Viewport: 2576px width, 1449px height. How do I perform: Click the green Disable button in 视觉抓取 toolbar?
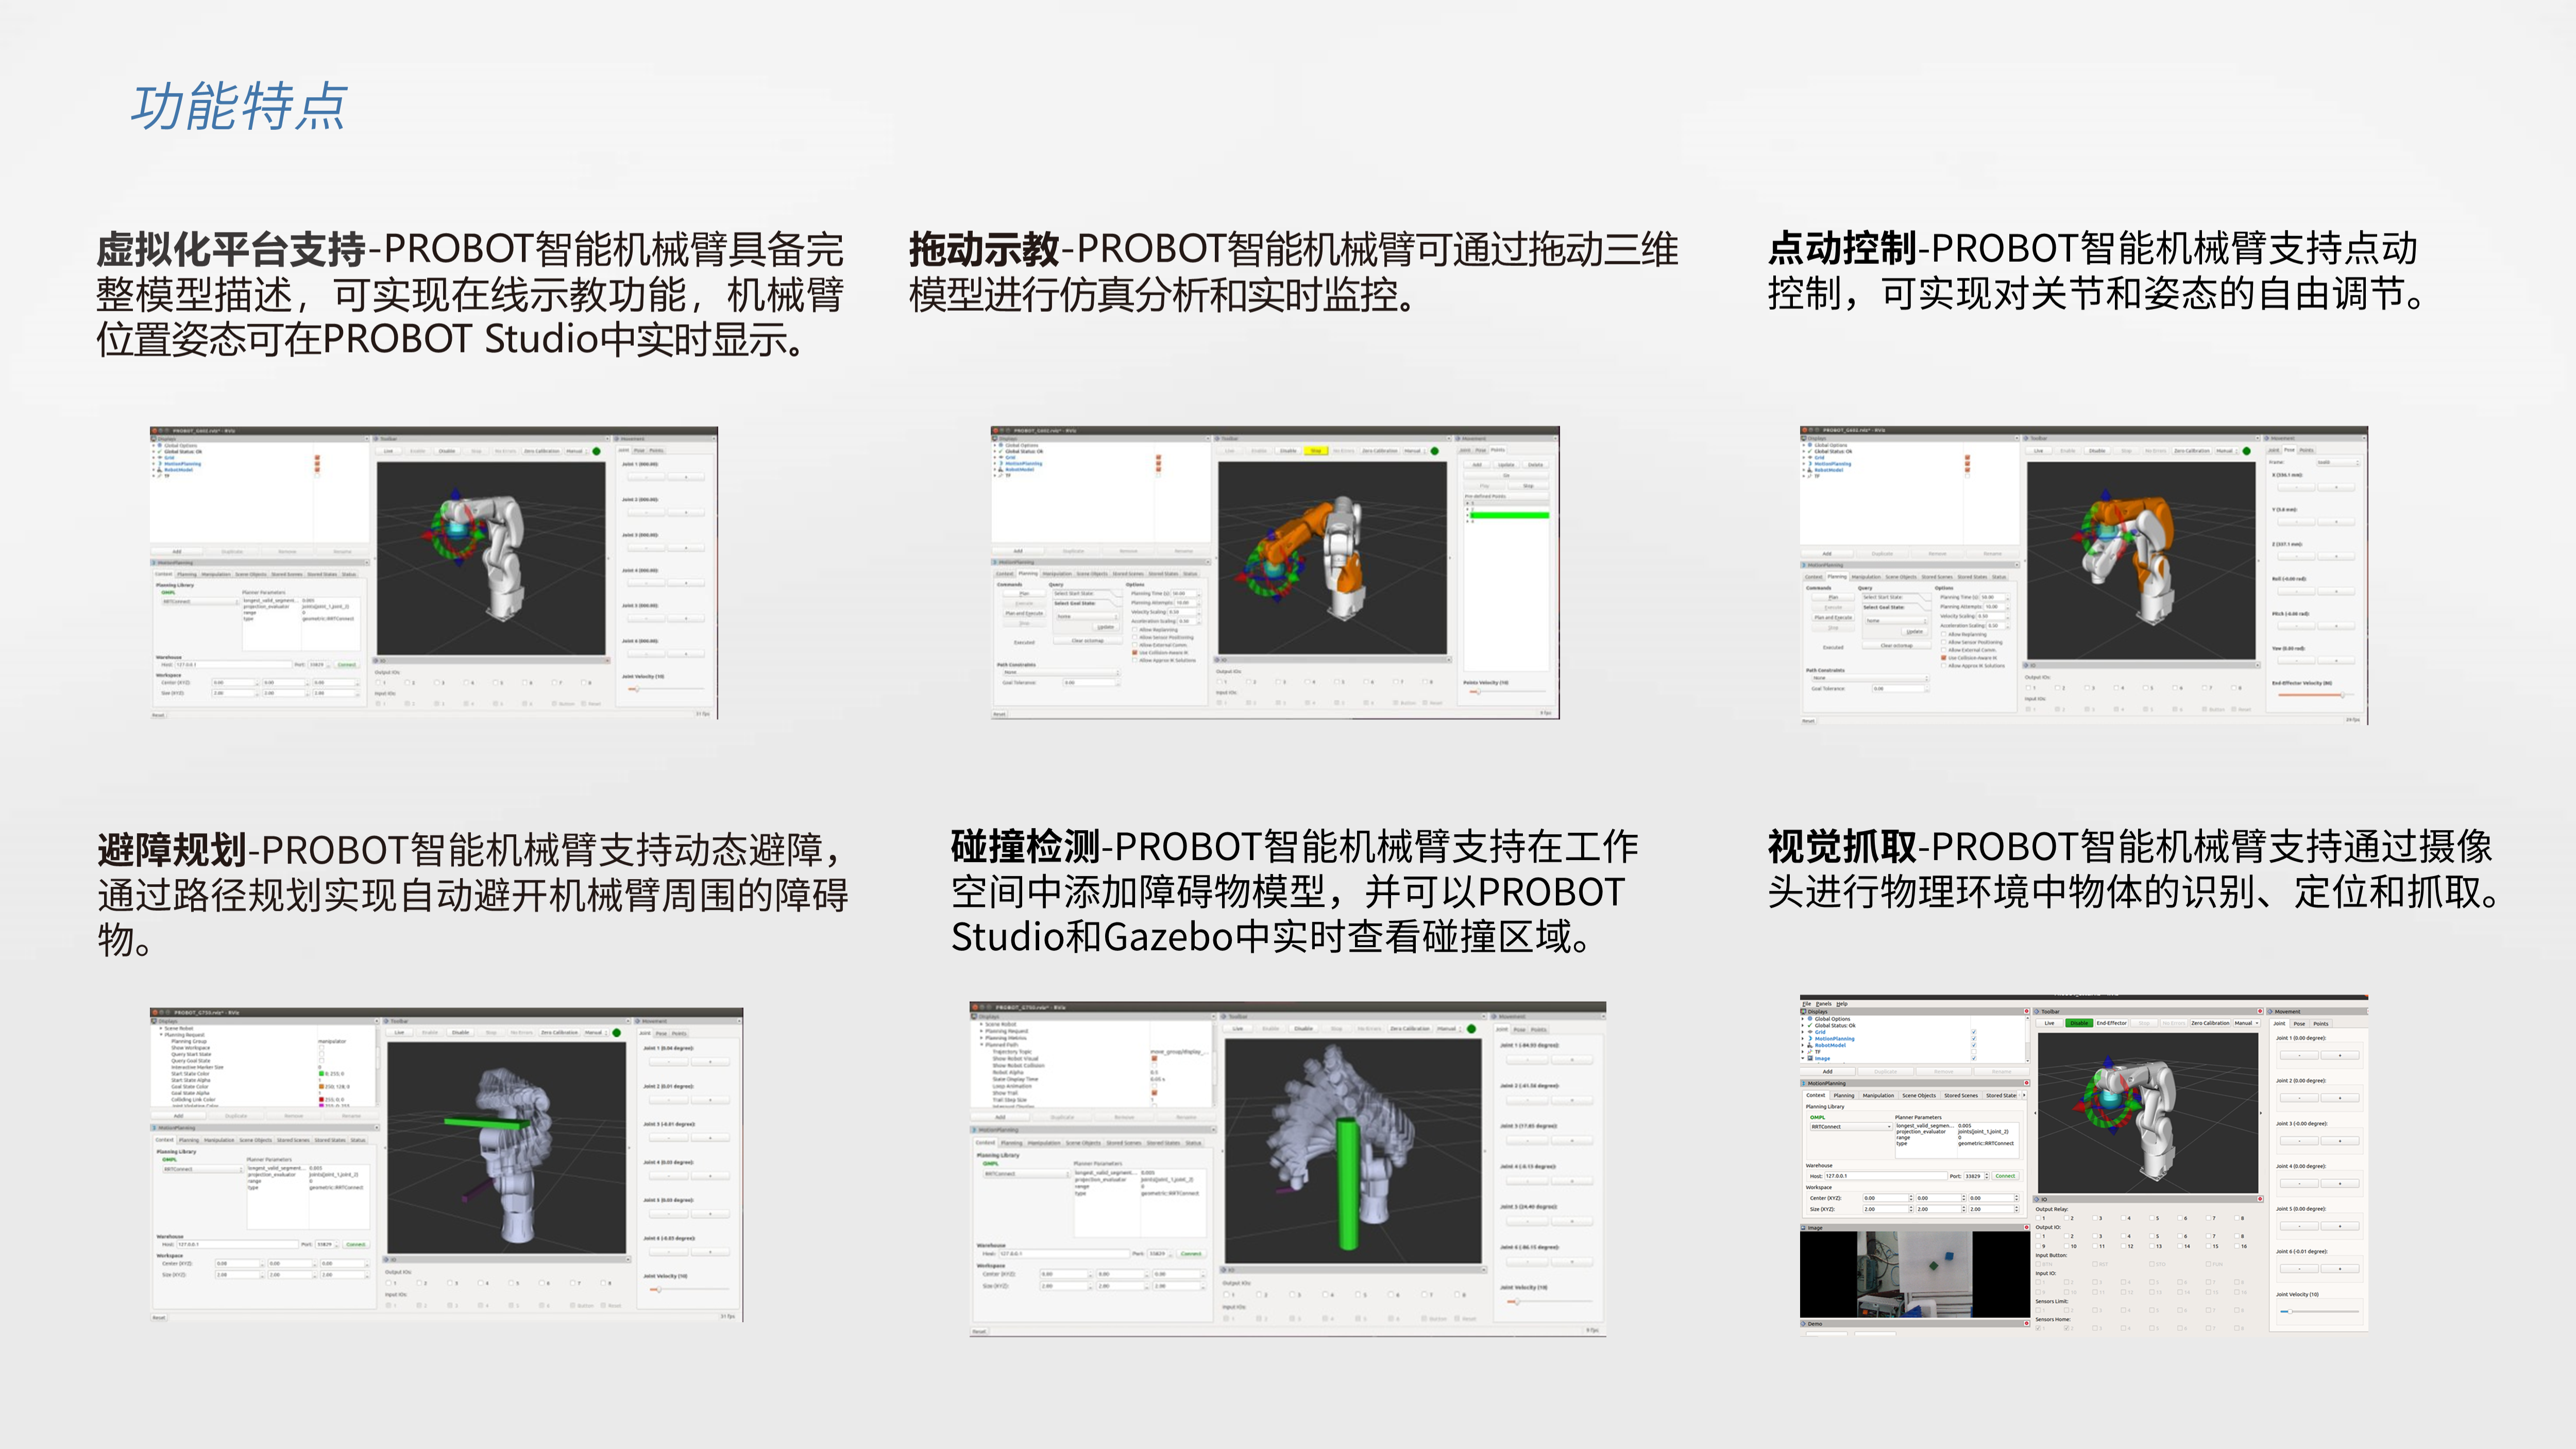tap(2080, 1023)
